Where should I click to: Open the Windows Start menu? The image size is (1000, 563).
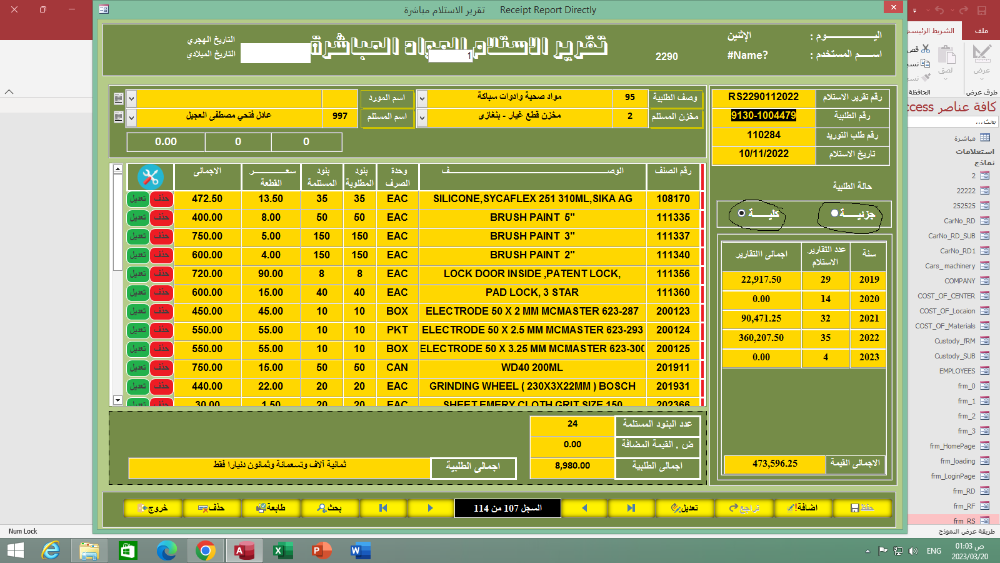[x=15, y=550]
